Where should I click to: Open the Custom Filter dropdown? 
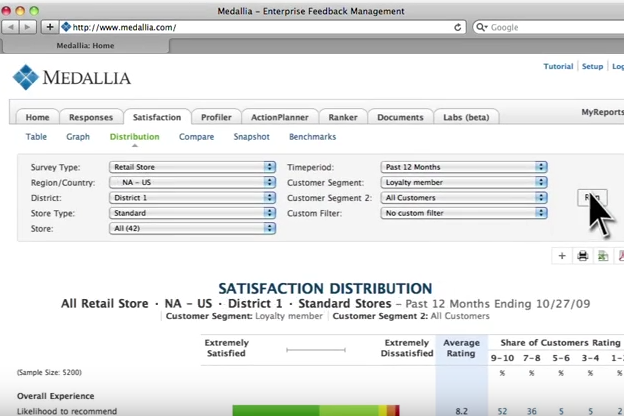click(x=464, y=213)
